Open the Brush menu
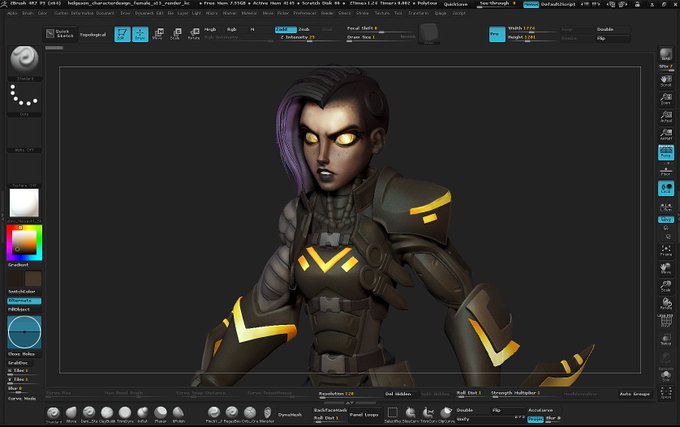The height and width of the screenshot is (427, 680). point(28,13)
